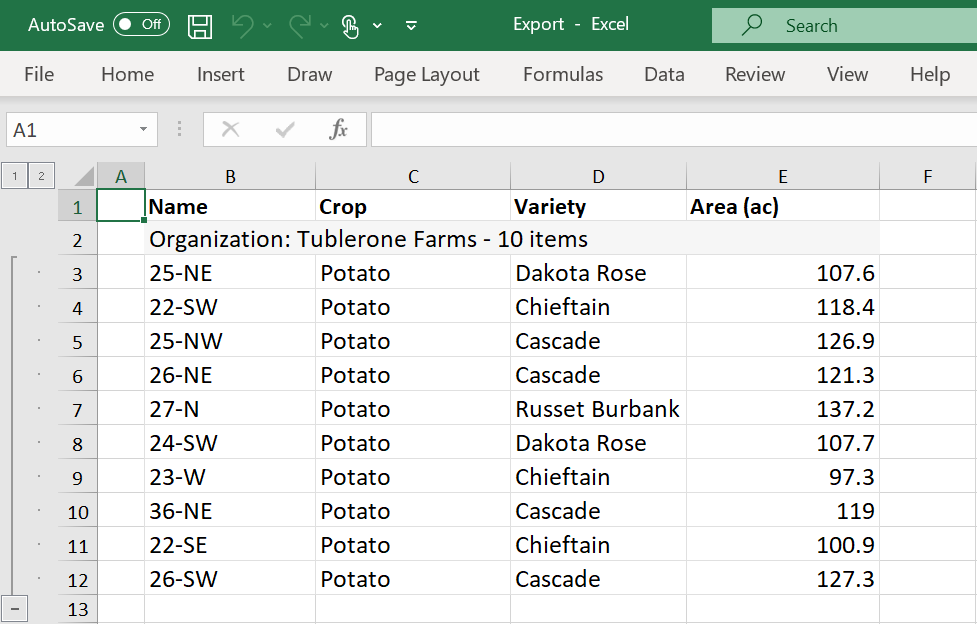The image size is (977, 624).
Task: Select column B header
Action: 230,176
